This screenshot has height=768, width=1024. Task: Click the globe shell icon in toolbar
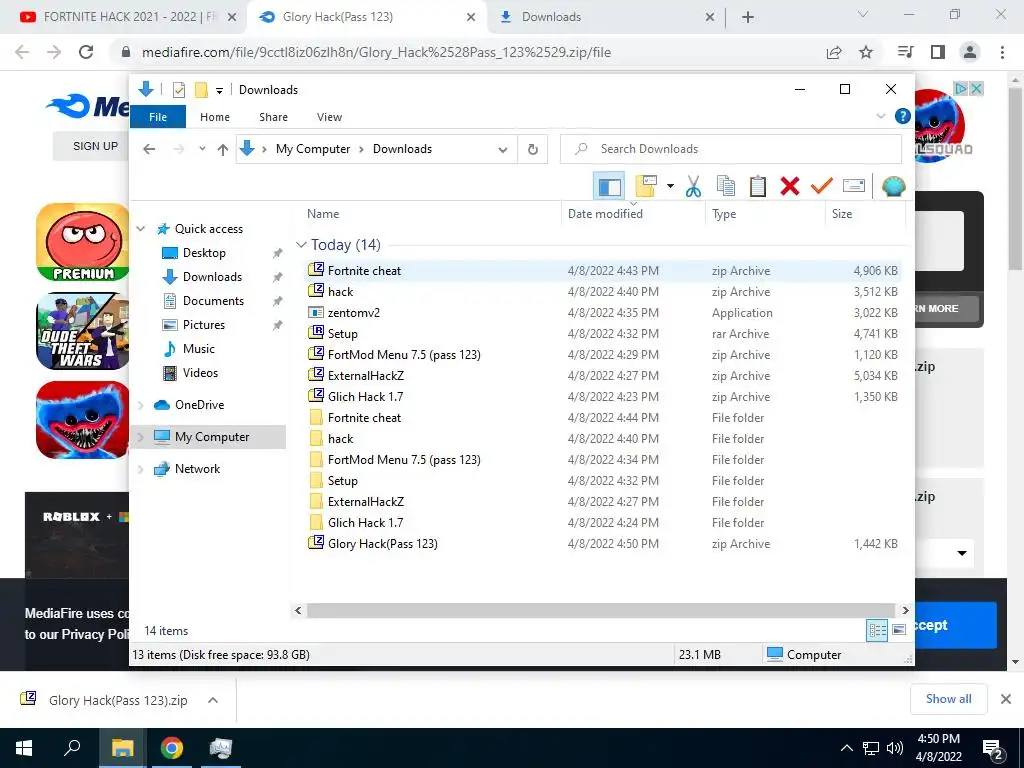[x=893, y=186]
